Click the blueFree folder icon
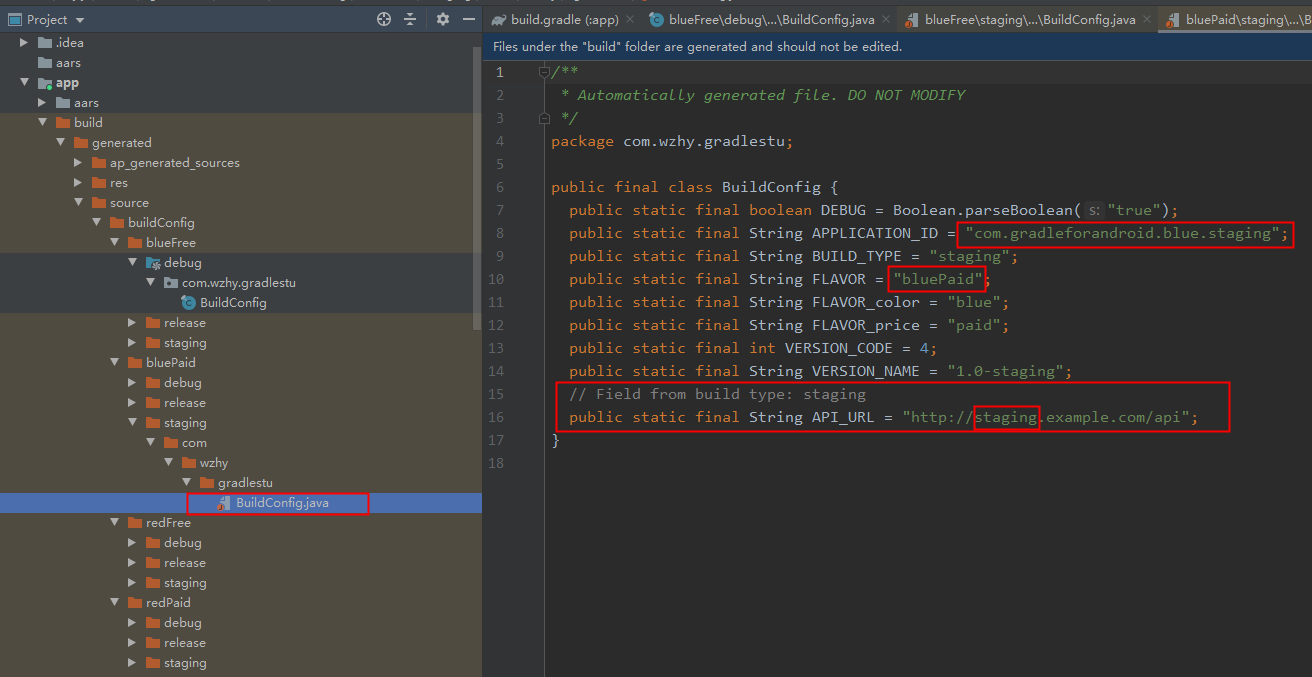 [x=135, y=242]
